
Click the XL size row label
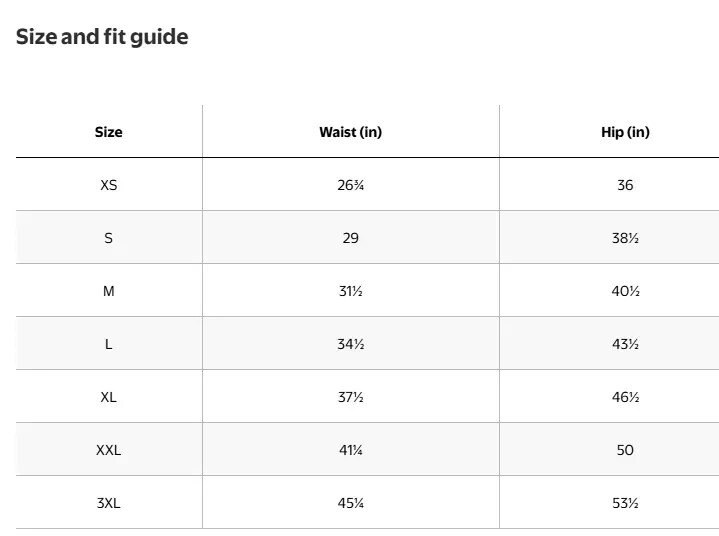pyautogui.click(x=109, y=397)
